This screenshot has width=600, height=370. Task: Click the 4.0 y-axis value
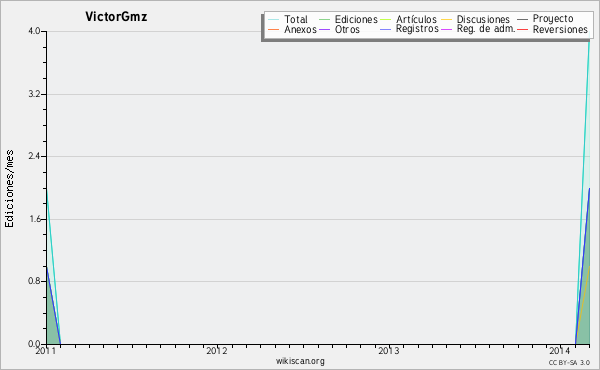point(34,31)
